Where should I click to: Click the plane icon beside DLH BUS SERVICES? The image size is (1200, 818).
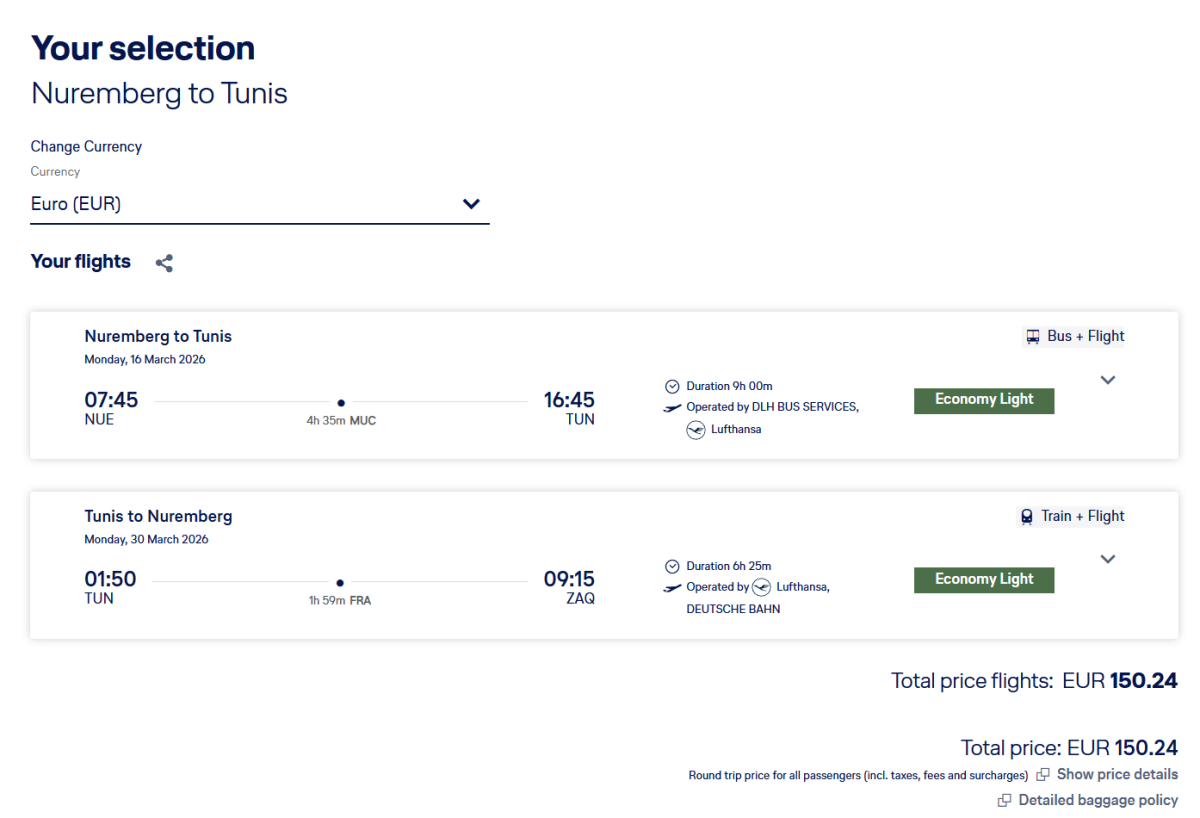(x=672, y=408)
